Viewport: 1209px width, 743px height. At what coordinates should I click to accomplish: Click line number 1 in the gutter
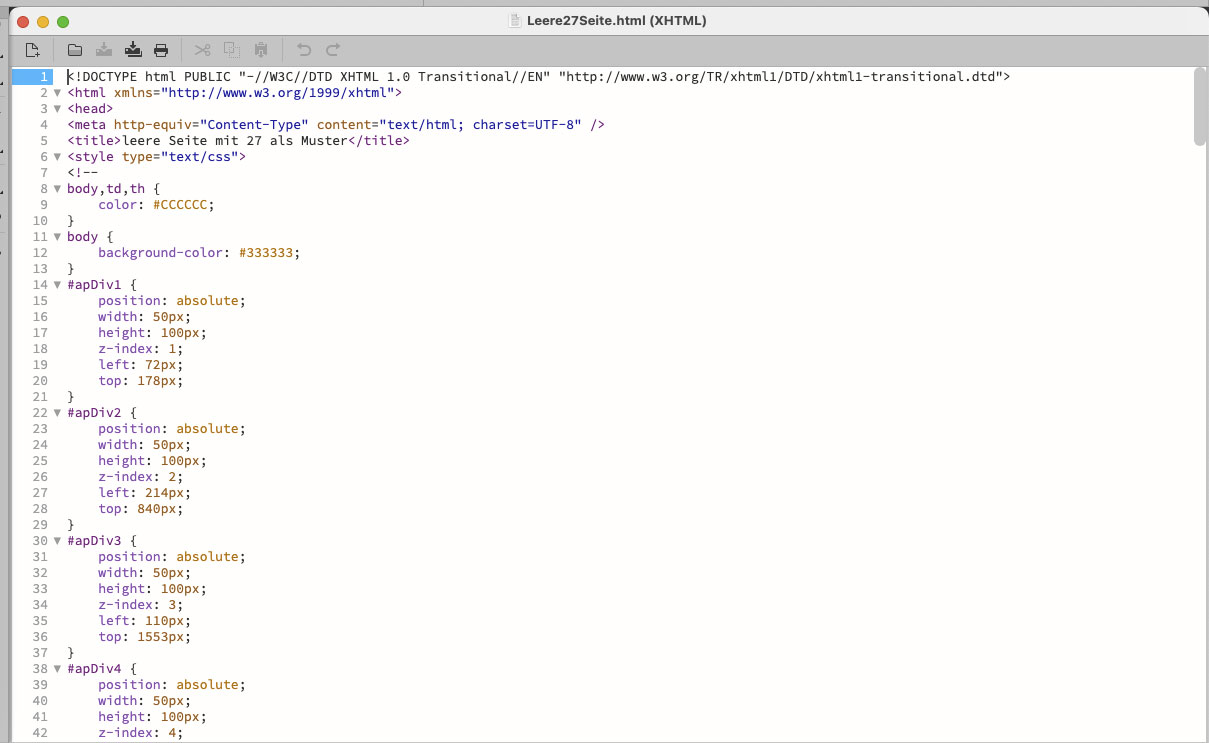[42, 77]
